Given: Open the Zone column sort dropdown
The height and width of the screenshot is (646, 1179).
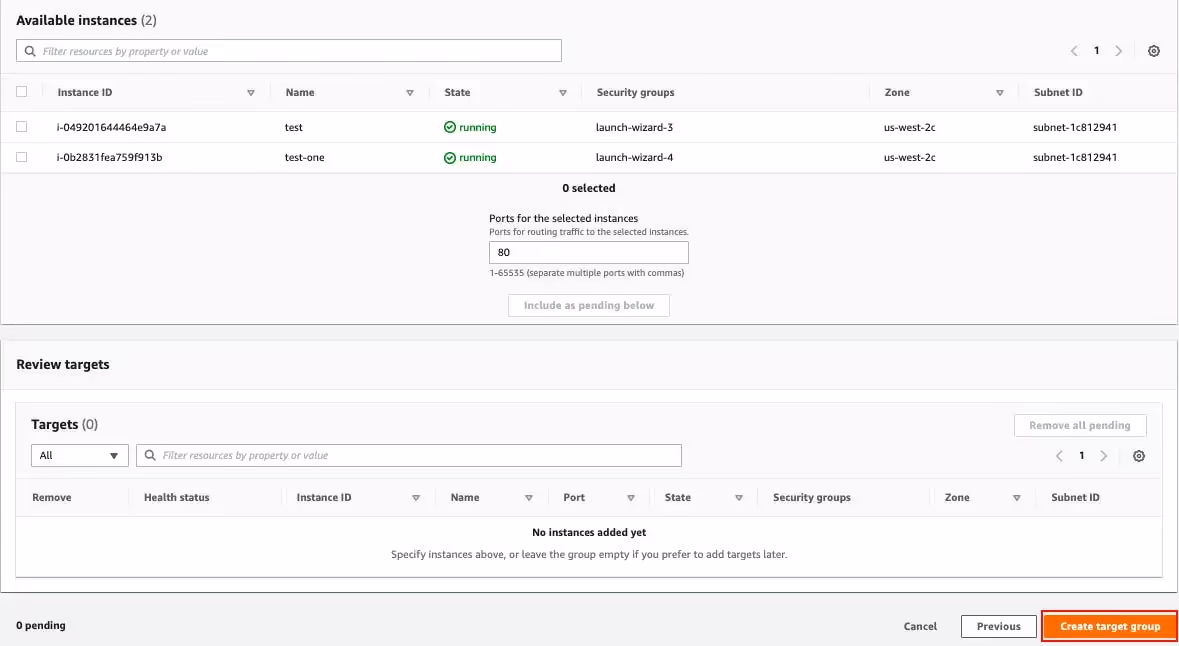Looking at the screenshot, I should click(x=1000, y=92).
